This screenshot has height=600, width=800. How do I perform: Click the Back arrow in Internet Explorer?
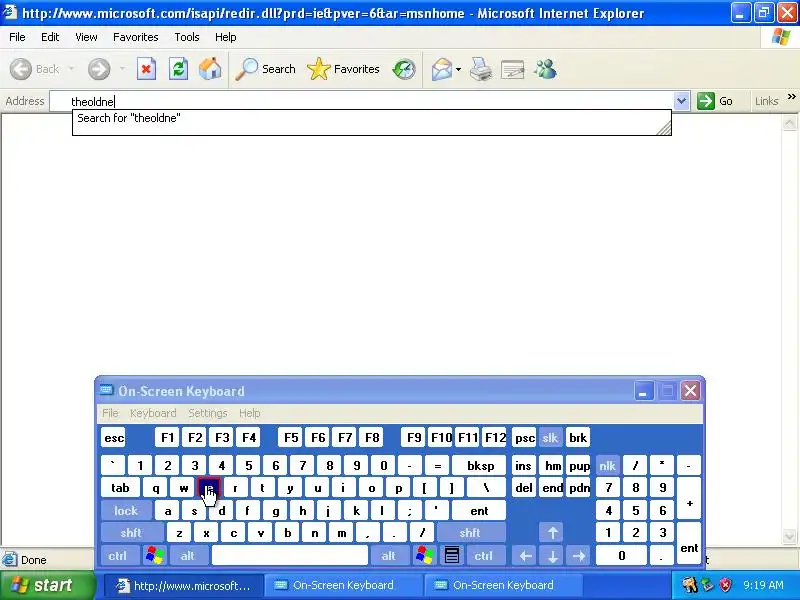(21, 69)
